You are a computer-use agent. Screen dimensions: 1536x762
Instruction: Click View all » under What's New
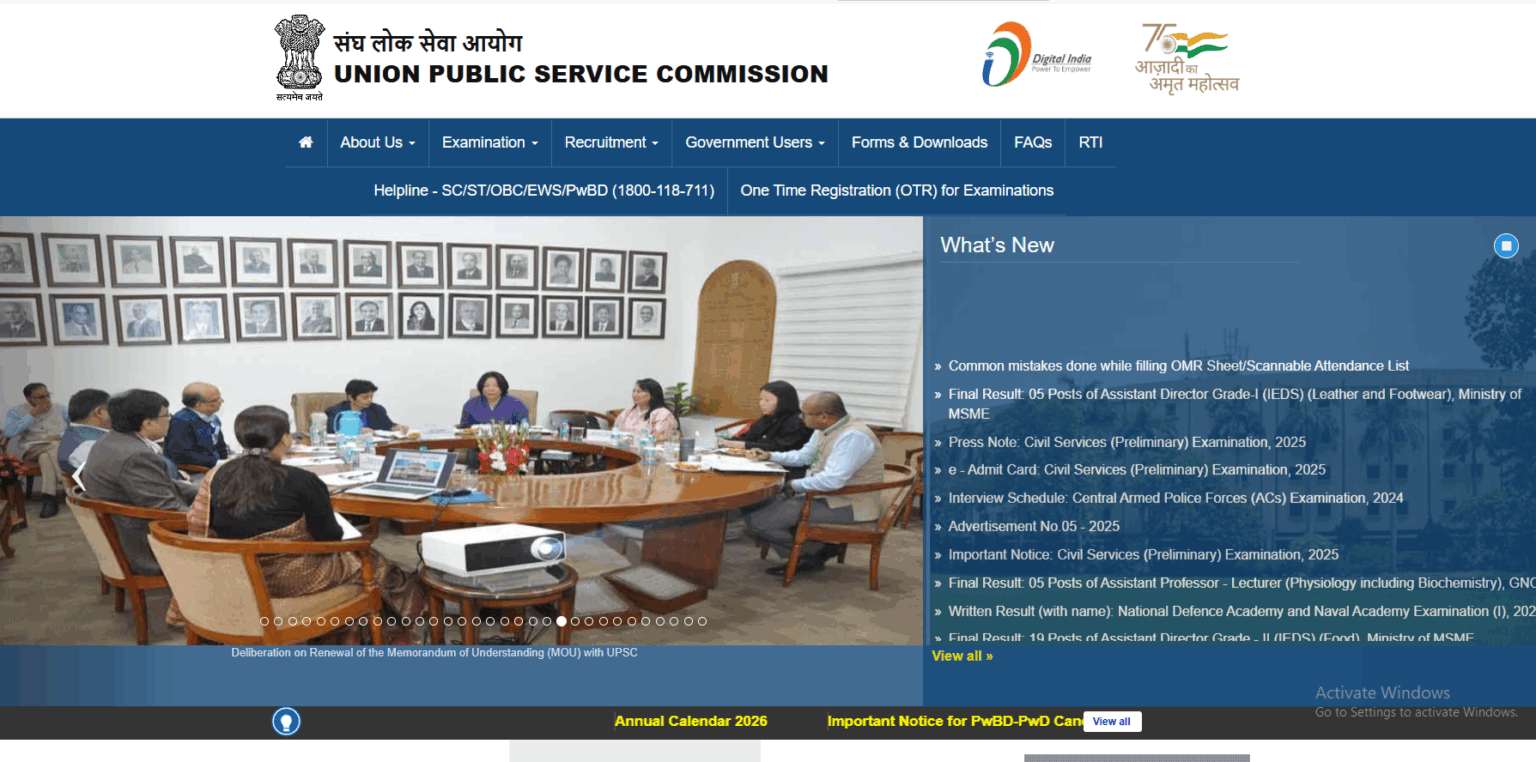(x=962, y=656)
